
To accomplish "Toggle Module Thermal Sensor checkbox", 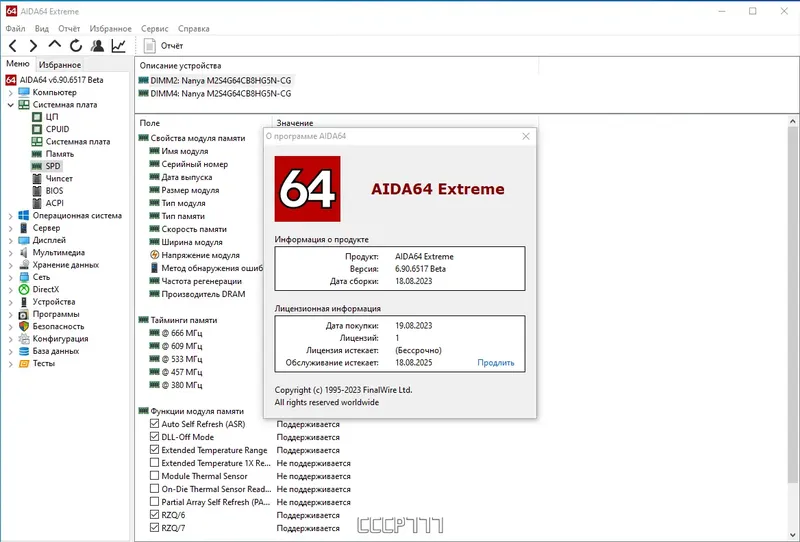I will pyautogui.click(x=155, y=476).
